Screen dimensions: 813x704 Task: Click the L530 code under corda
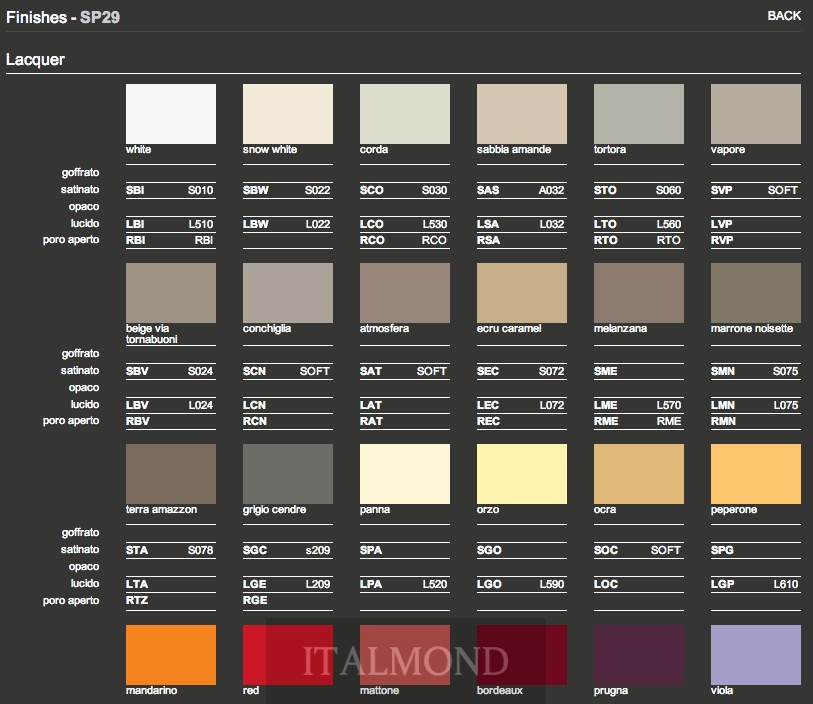click(434, 224)
